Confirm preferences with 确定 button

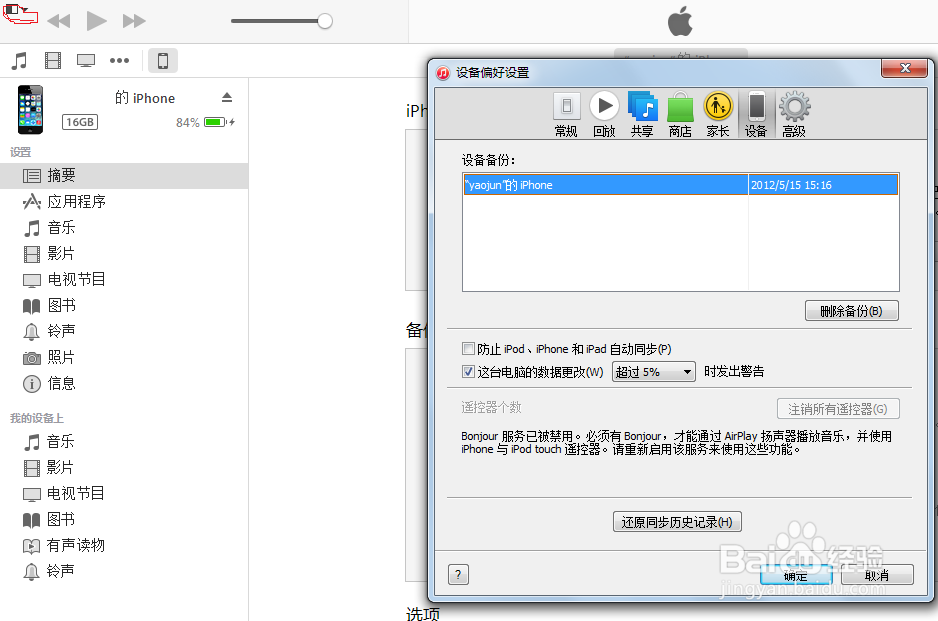click(x=796, y=576)
